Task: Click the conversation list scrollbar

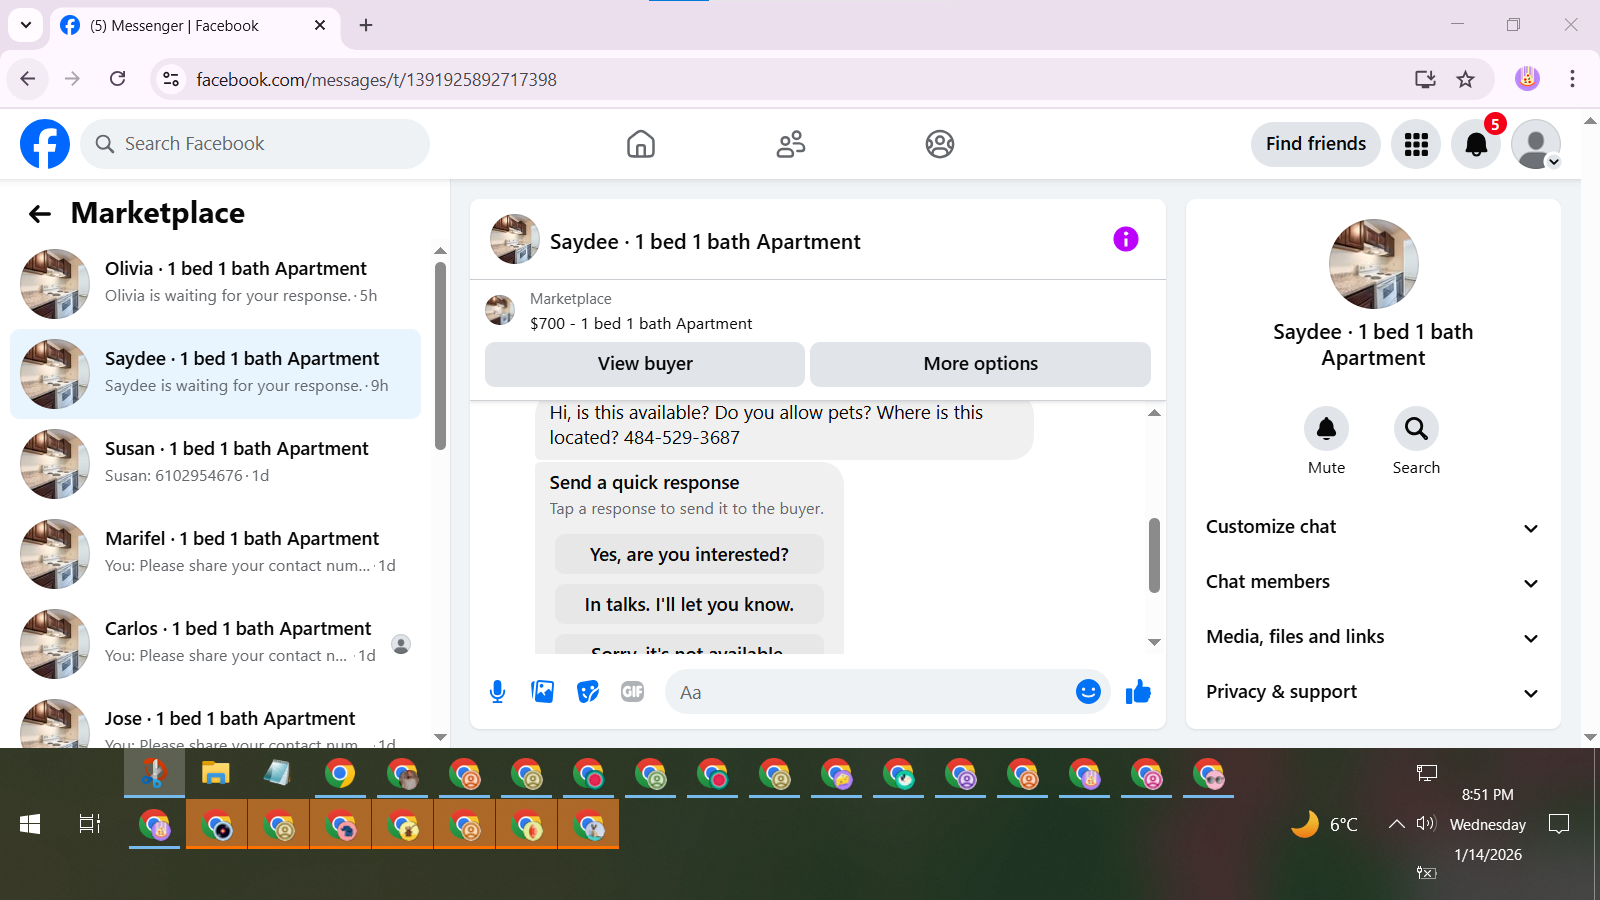Action: click(x=440, y=356)
